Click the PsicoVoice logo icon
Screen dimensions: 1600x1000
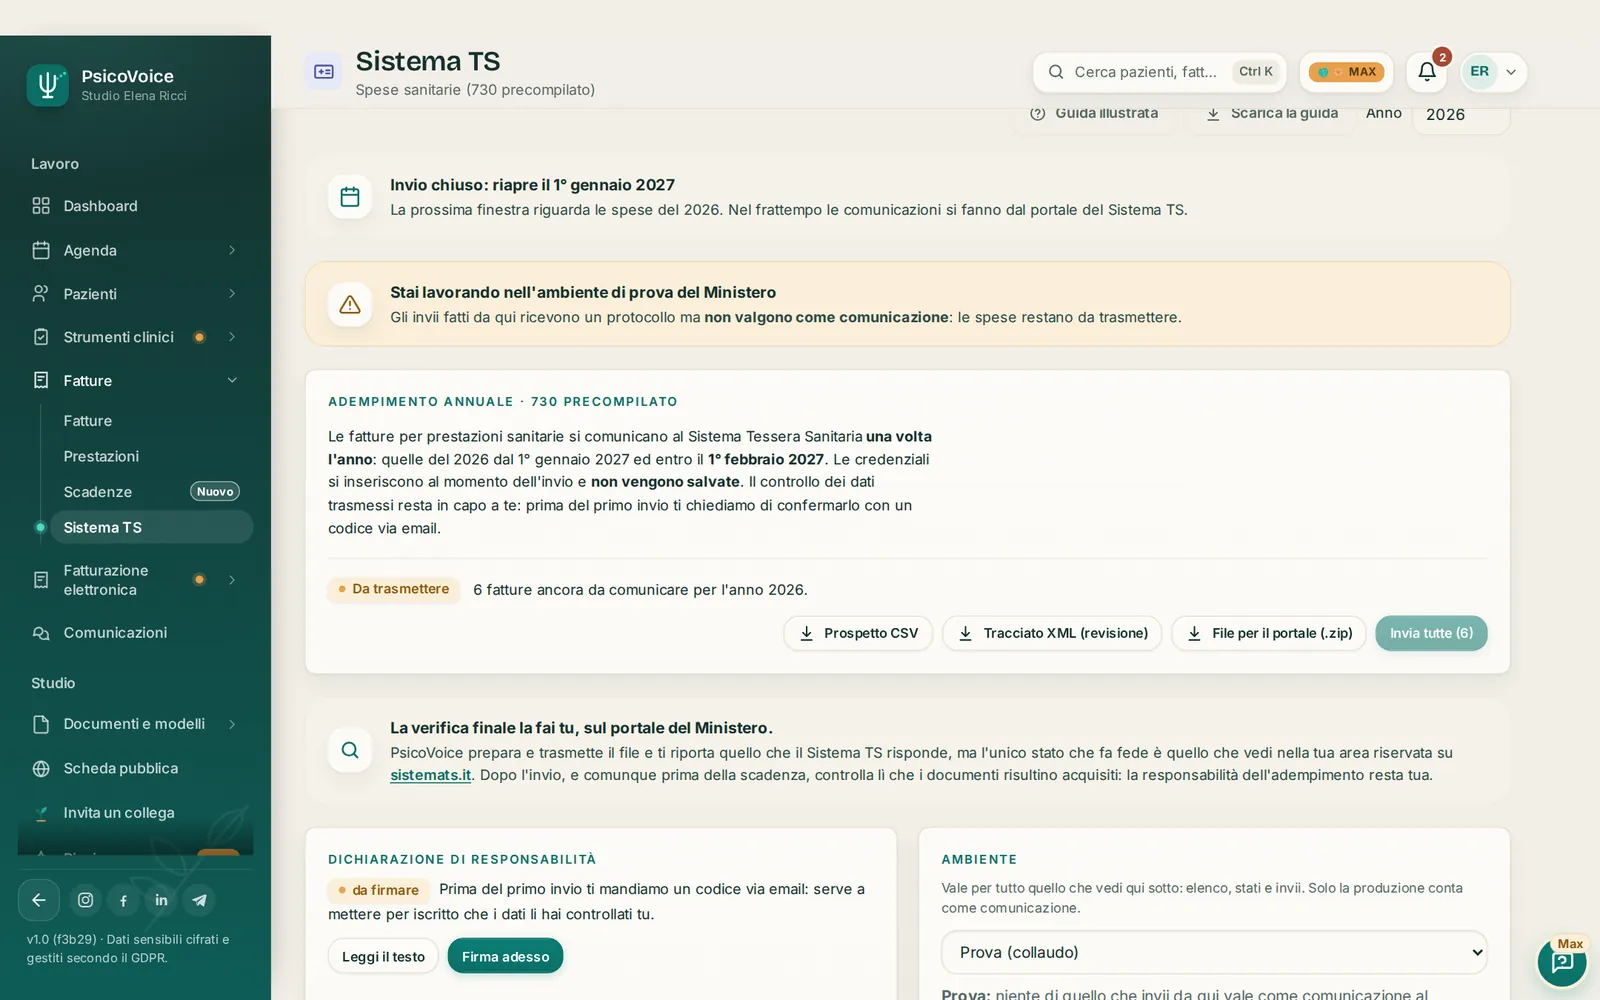click(47, 85)
